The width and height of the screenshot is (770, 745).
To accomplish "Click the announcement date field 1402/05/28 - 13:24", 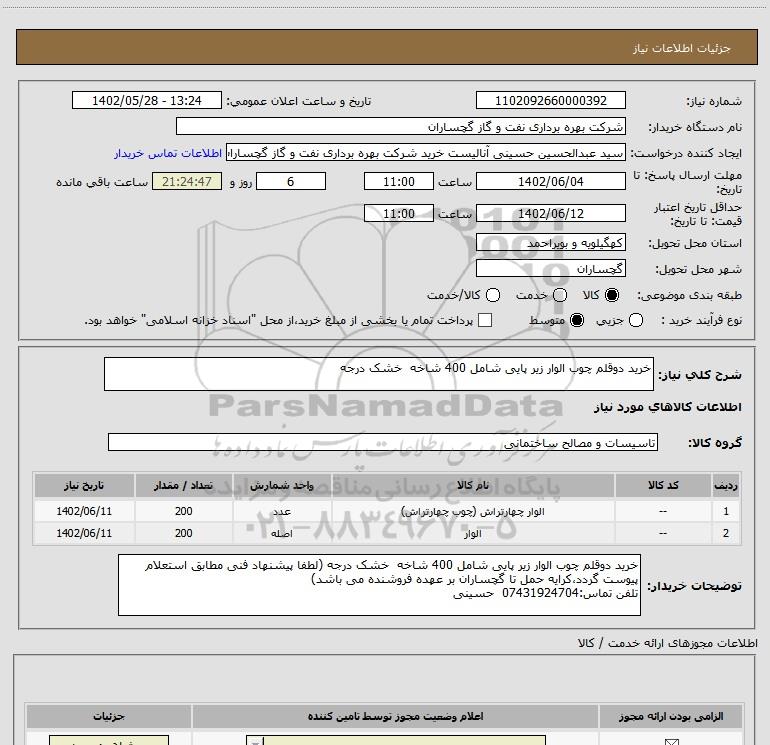I will pos(147,100).
